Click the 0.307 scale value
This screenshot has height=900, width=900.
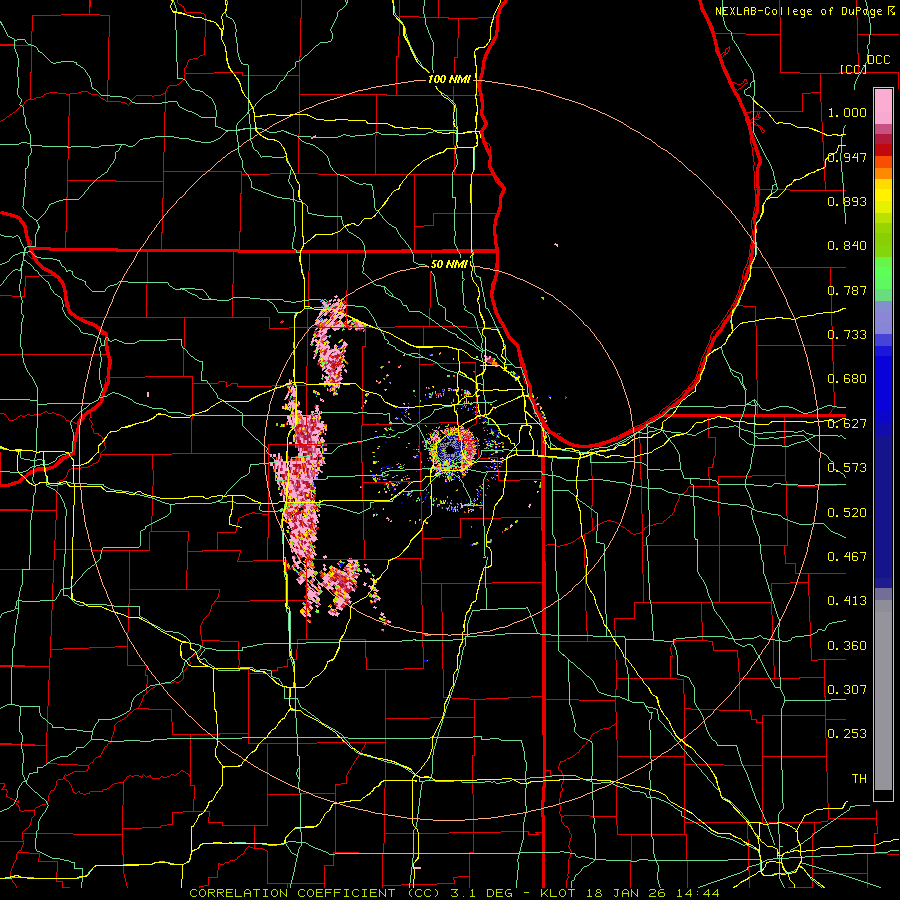(x=847, y=689)
